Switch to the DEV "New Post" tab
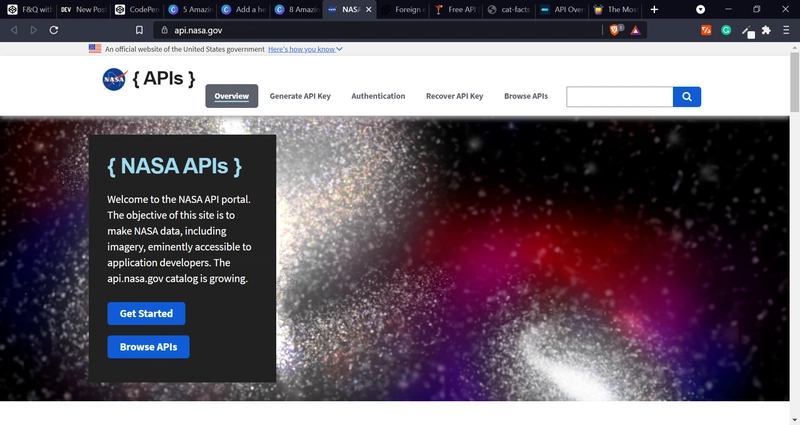 point(83,9)
